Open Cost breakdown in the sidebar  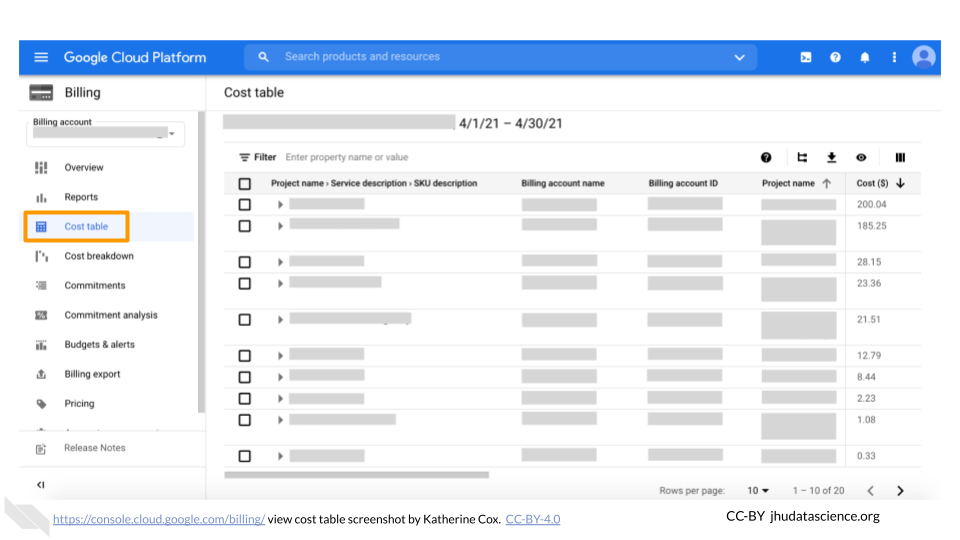[99, 256]
